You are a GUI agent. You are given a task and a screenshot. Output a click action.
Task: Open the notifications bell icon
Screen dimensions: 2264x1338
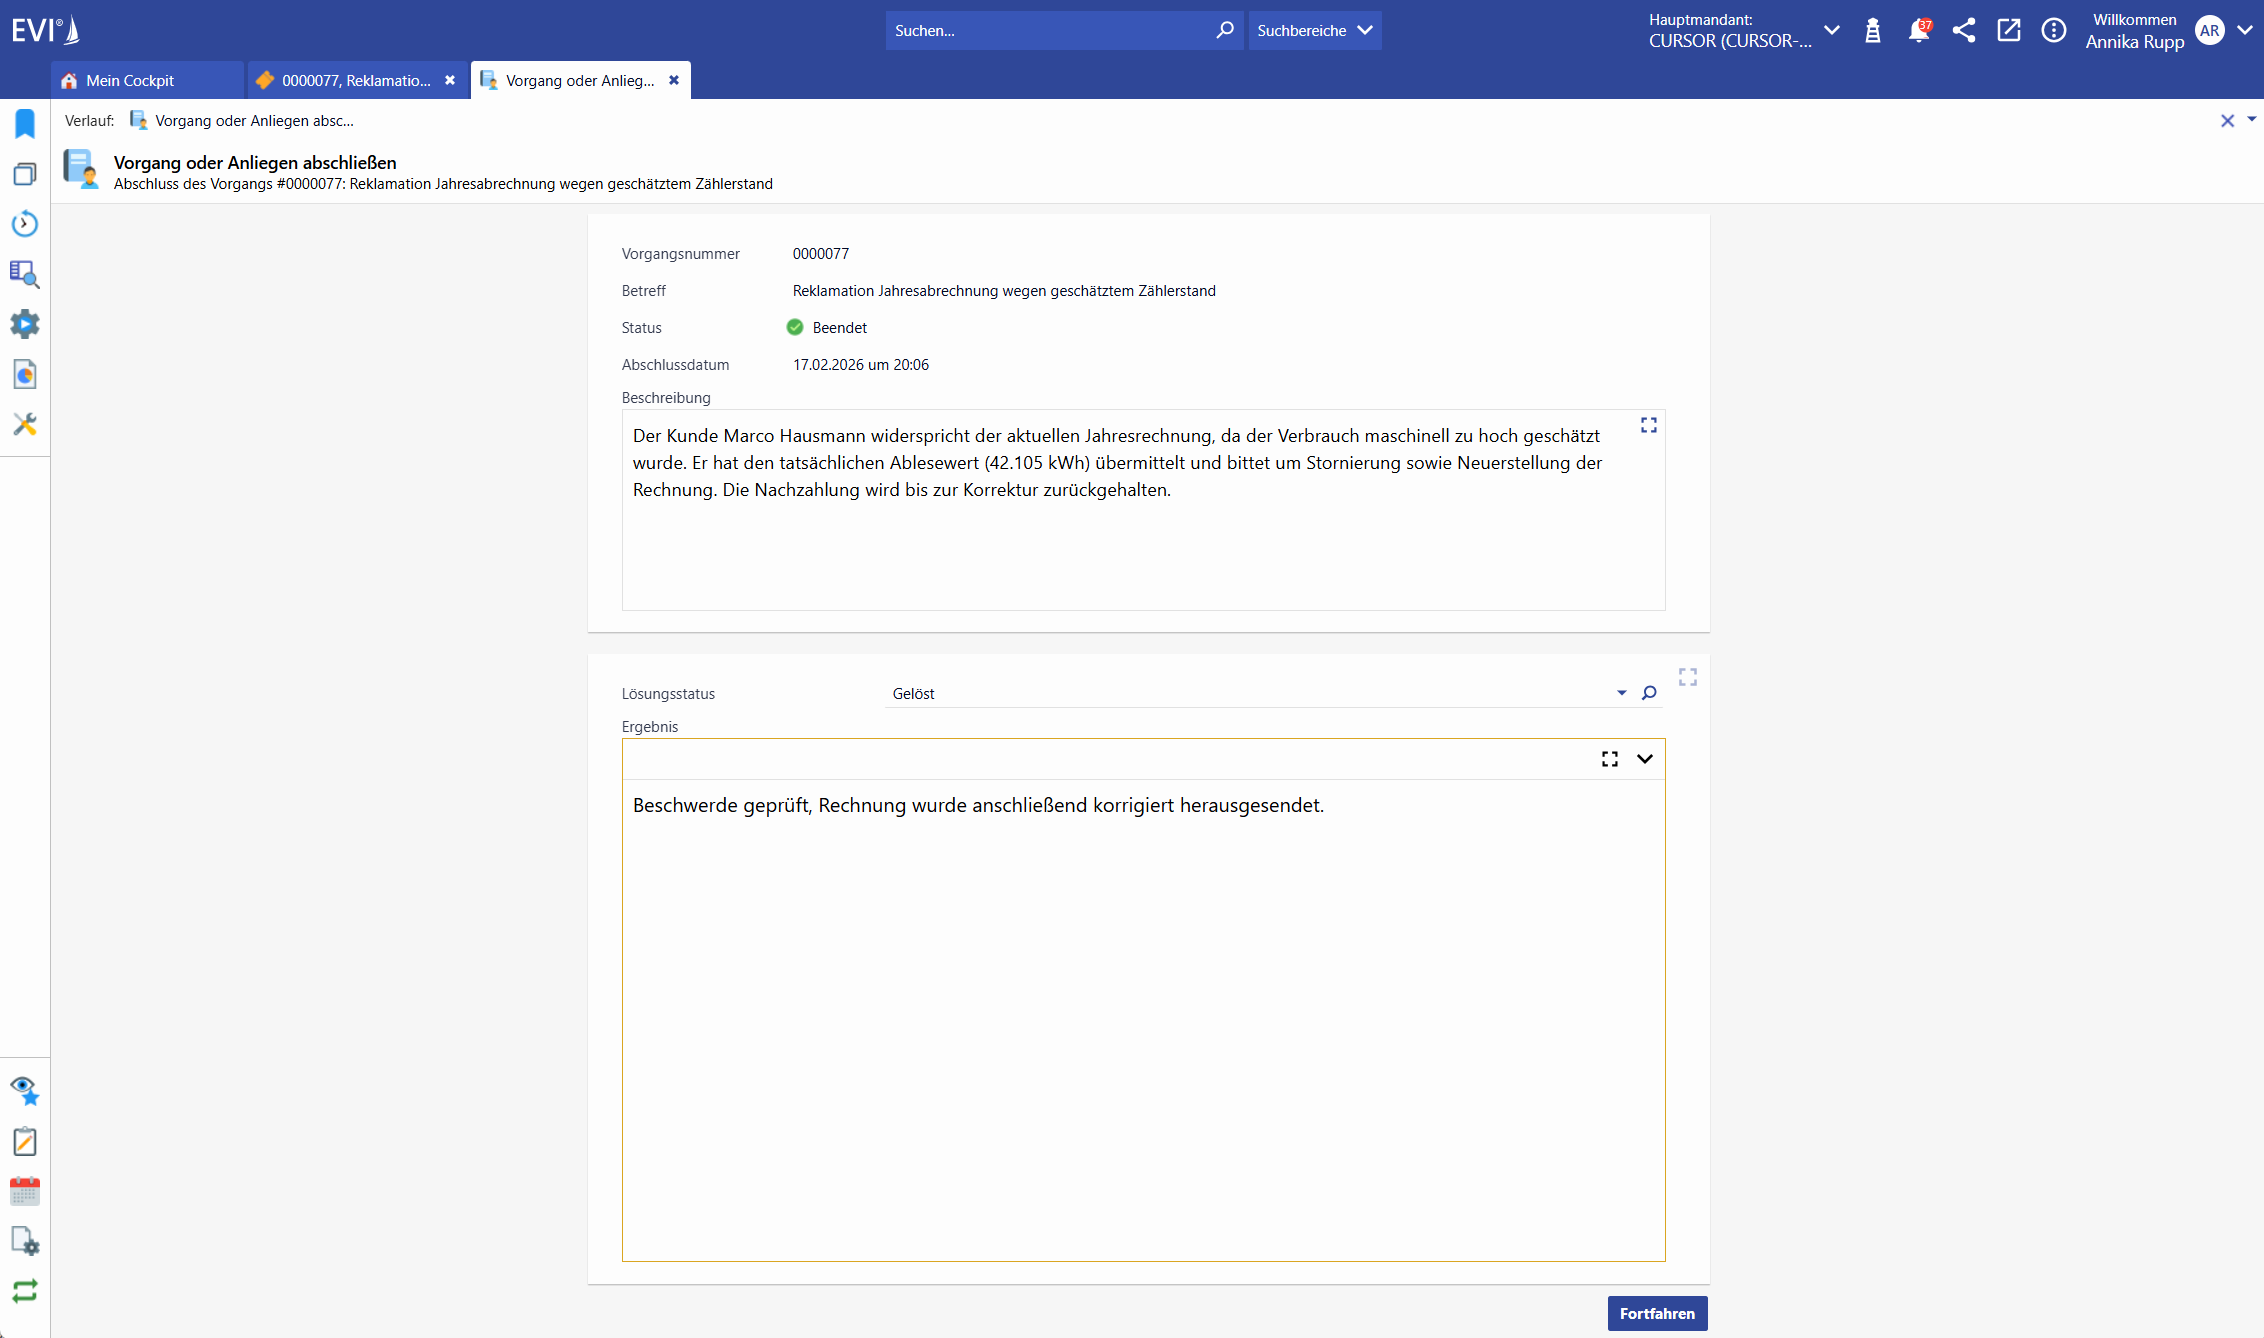tap(1918, 31)
